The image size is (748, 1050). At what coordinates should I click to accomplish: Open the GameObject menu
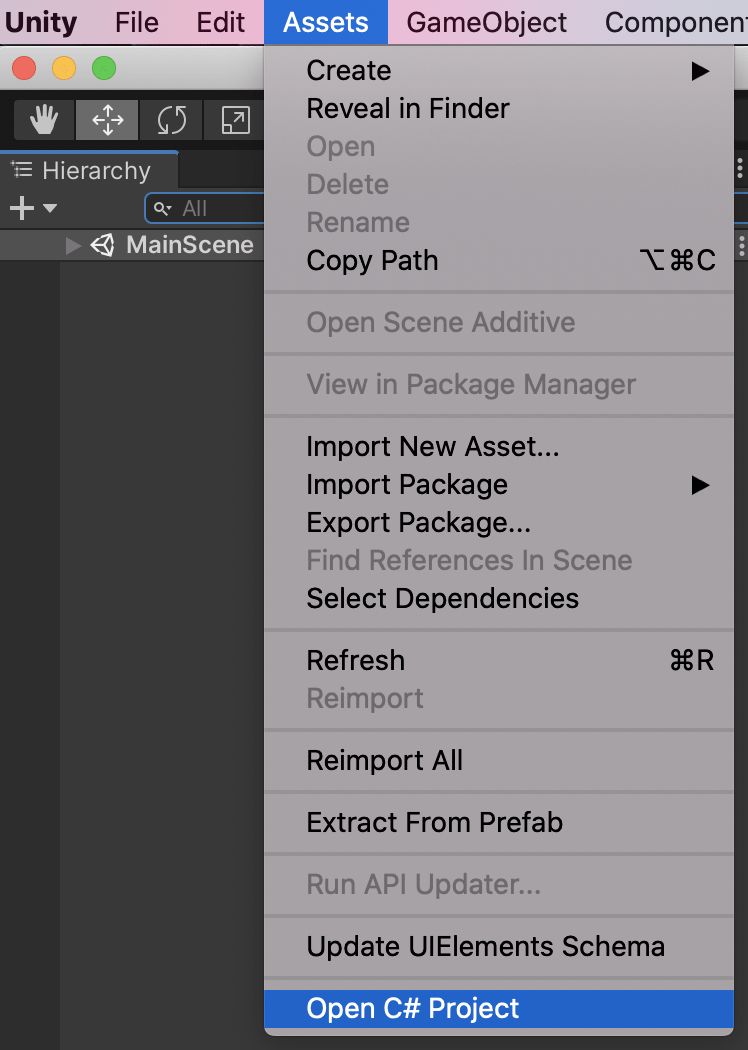(485, 21)
